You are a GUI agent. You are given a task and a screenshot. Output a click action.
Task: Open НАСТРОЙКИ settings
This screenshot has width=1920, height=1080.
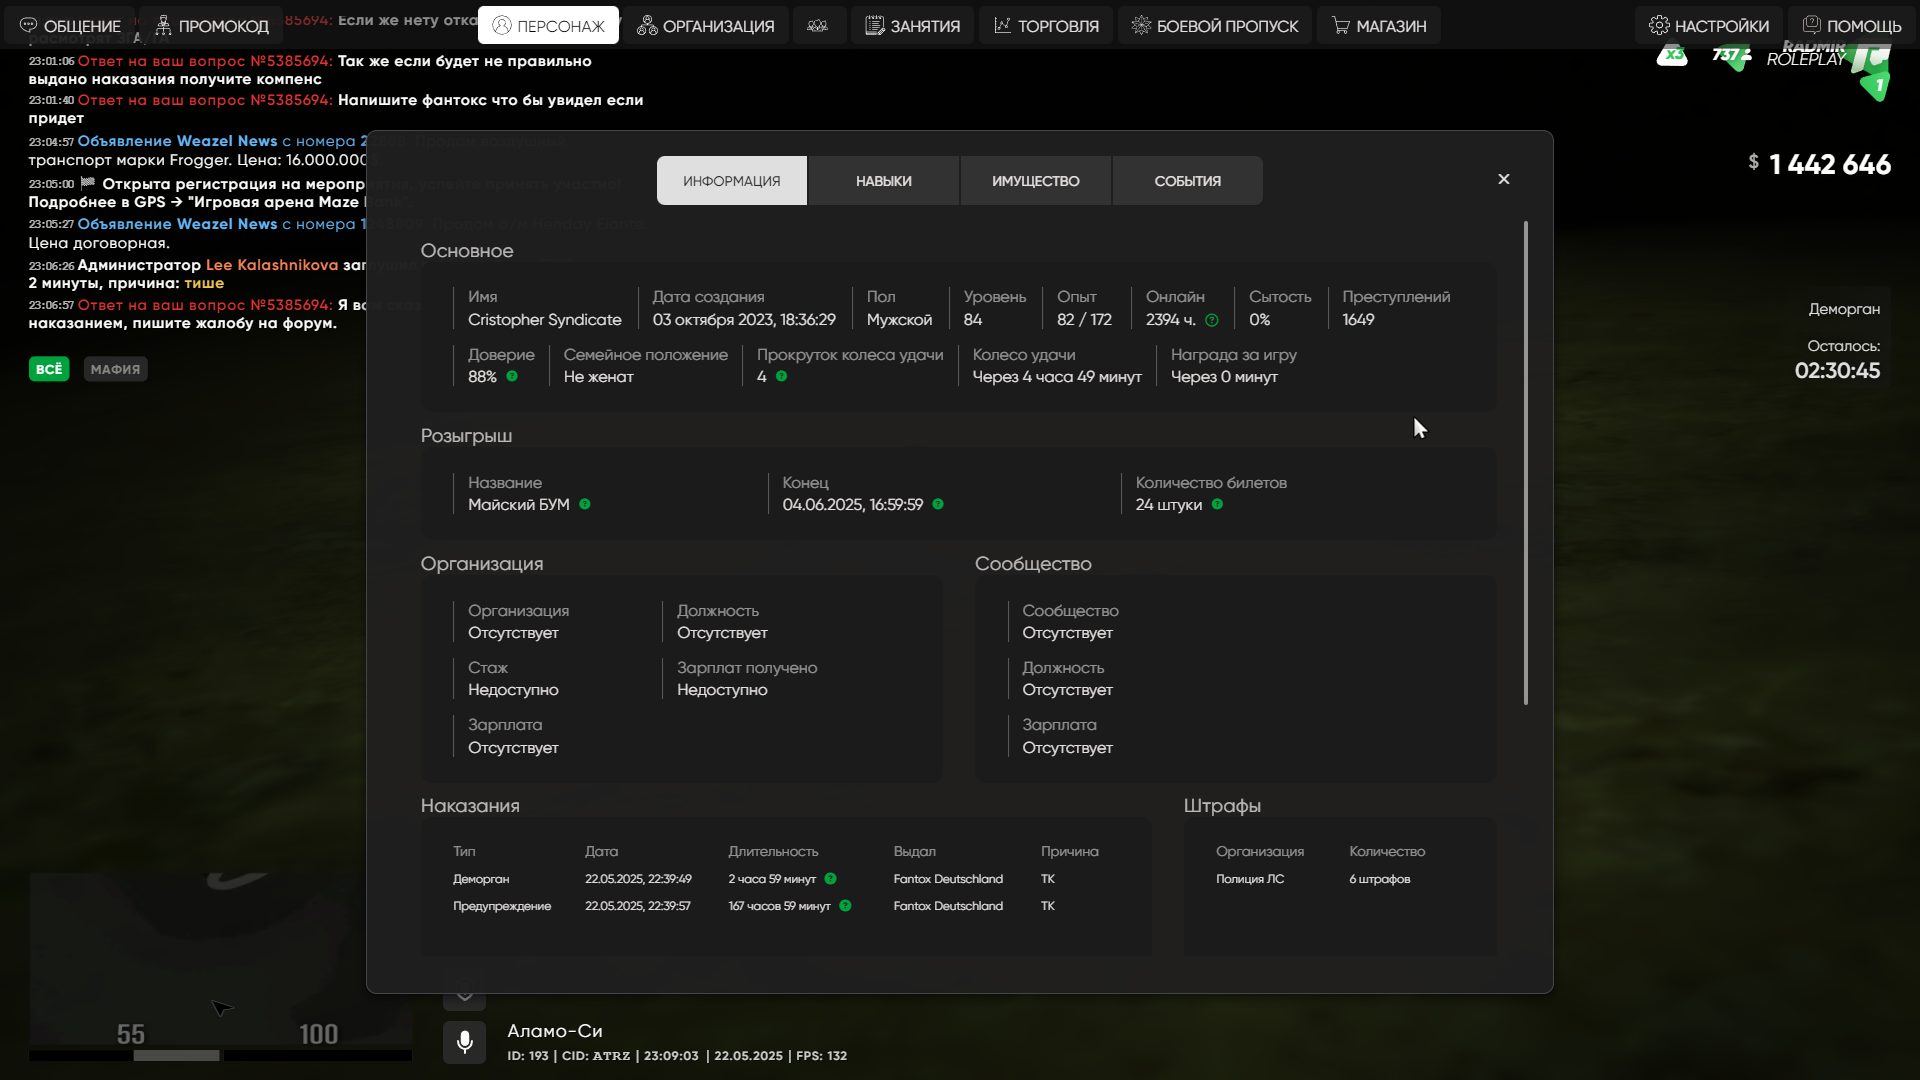pyautogui.click(x=1708, y=25)
